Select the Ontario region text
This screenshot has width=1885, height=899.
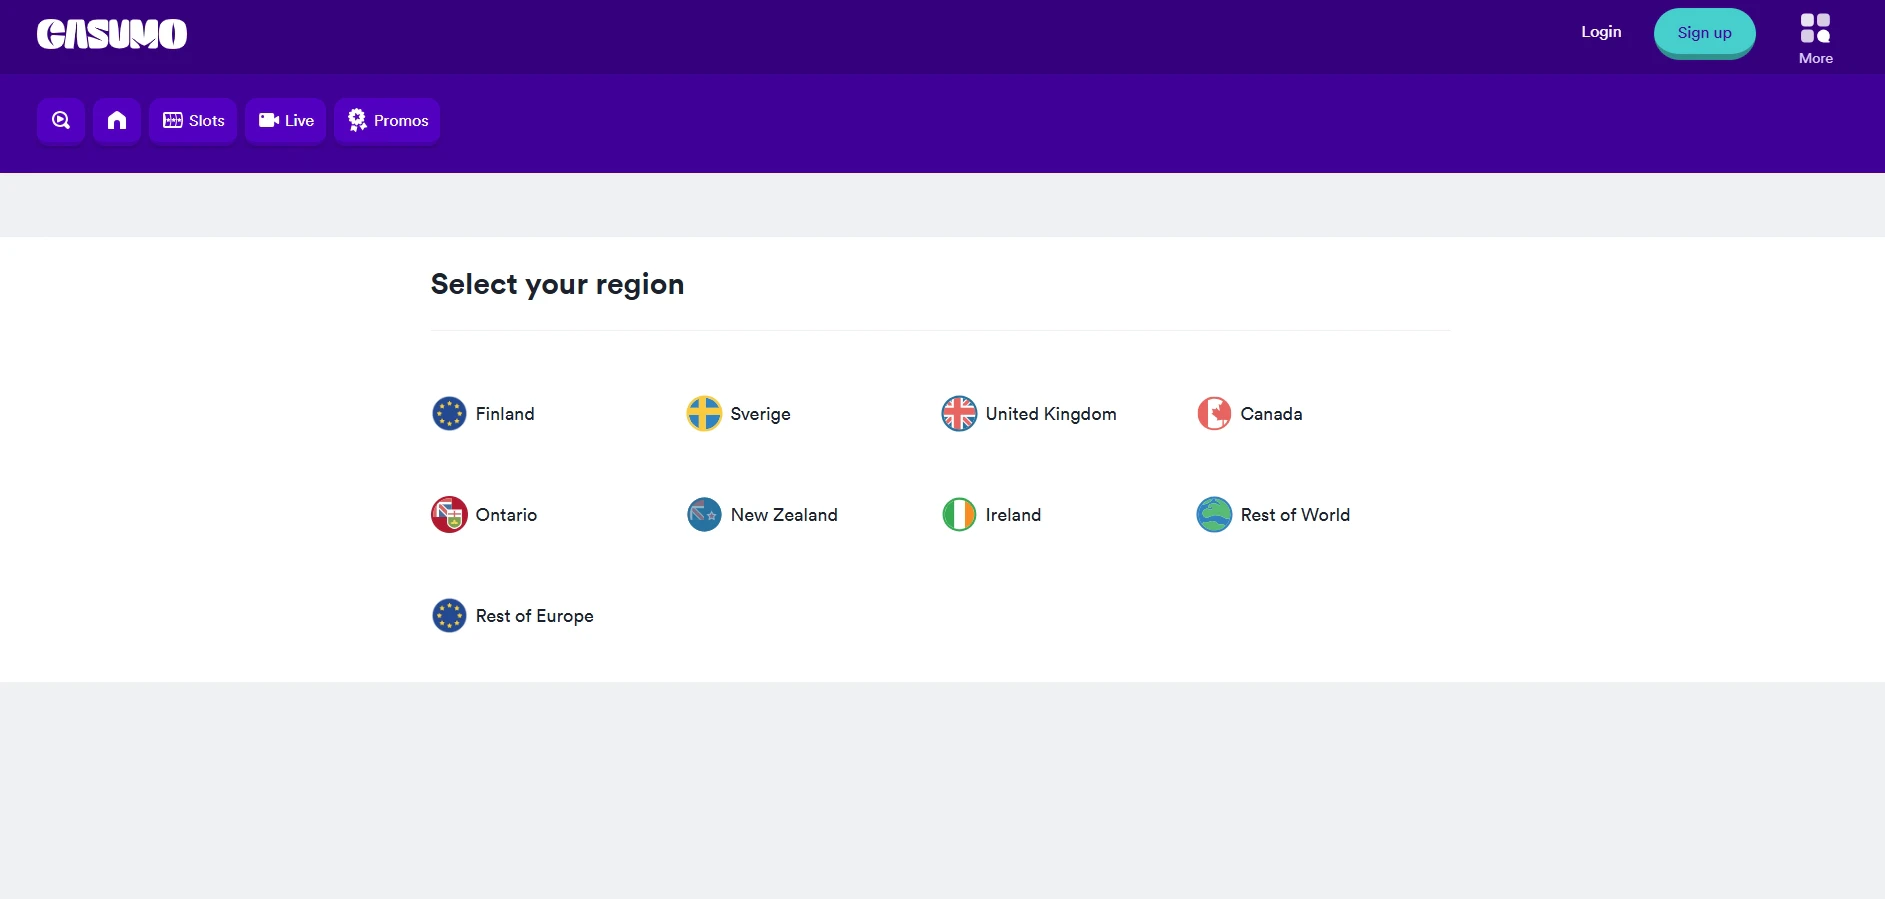pyautogui.click(x=506, y=515)
